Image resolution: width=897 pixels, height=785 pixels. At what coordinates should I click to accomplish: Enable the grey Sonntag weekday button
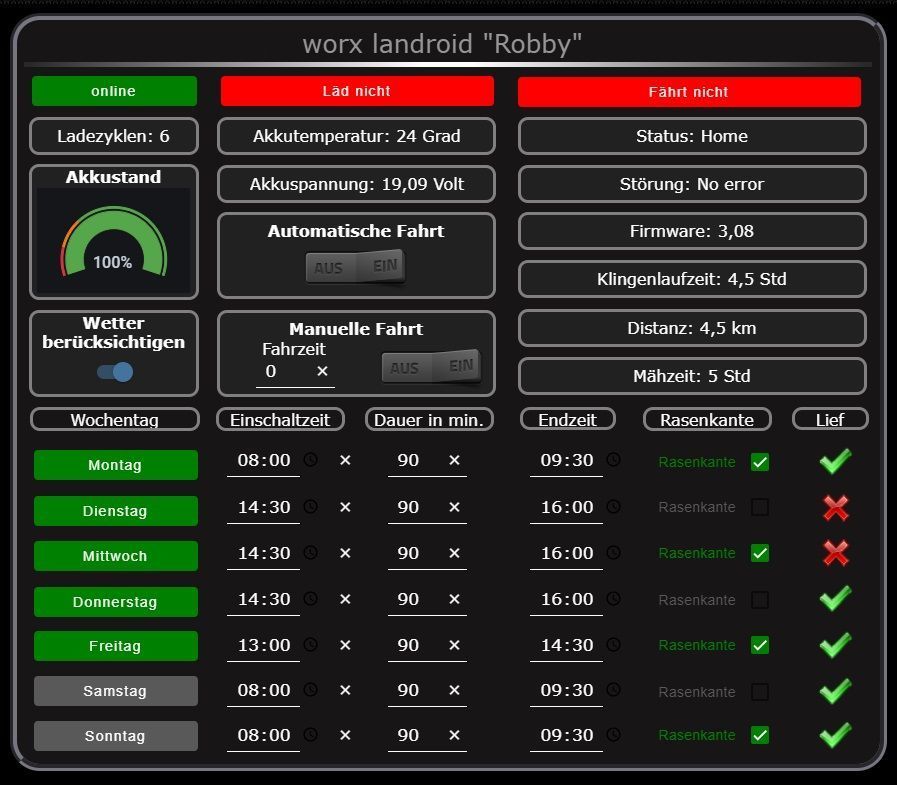pyautogui.click(x=116, y=736)
